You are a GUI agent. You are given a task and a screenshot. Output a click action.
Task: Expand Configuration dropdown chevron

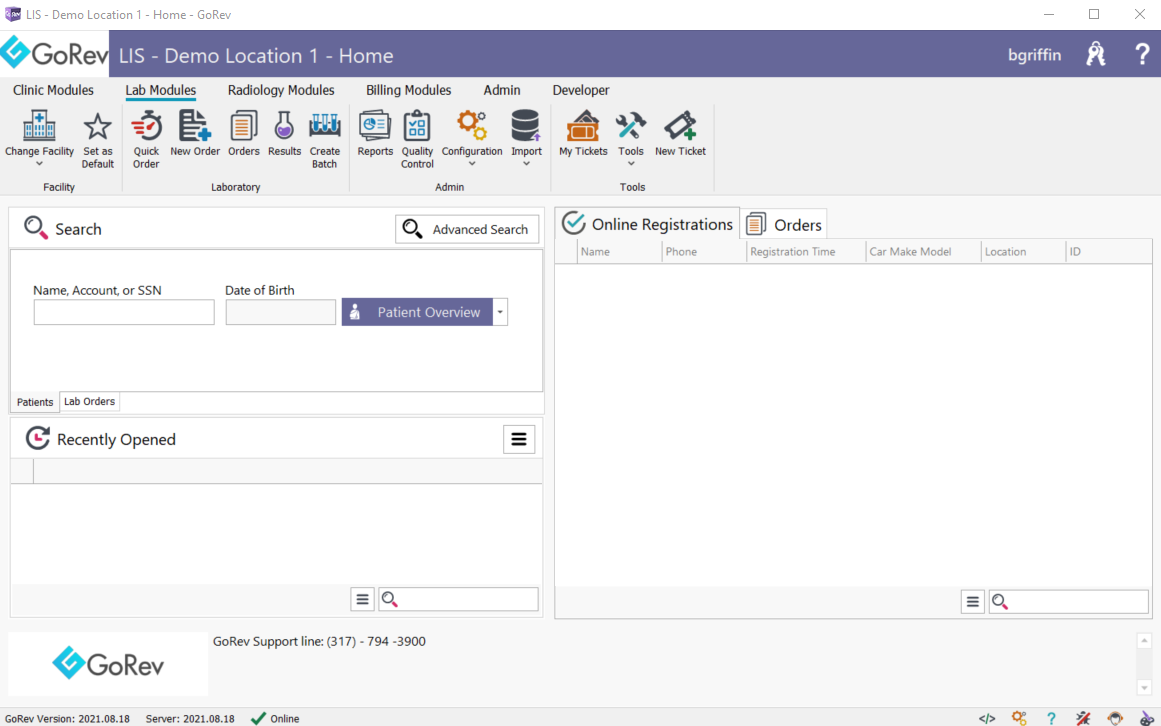pyautogui.click(x=472, y=164)
